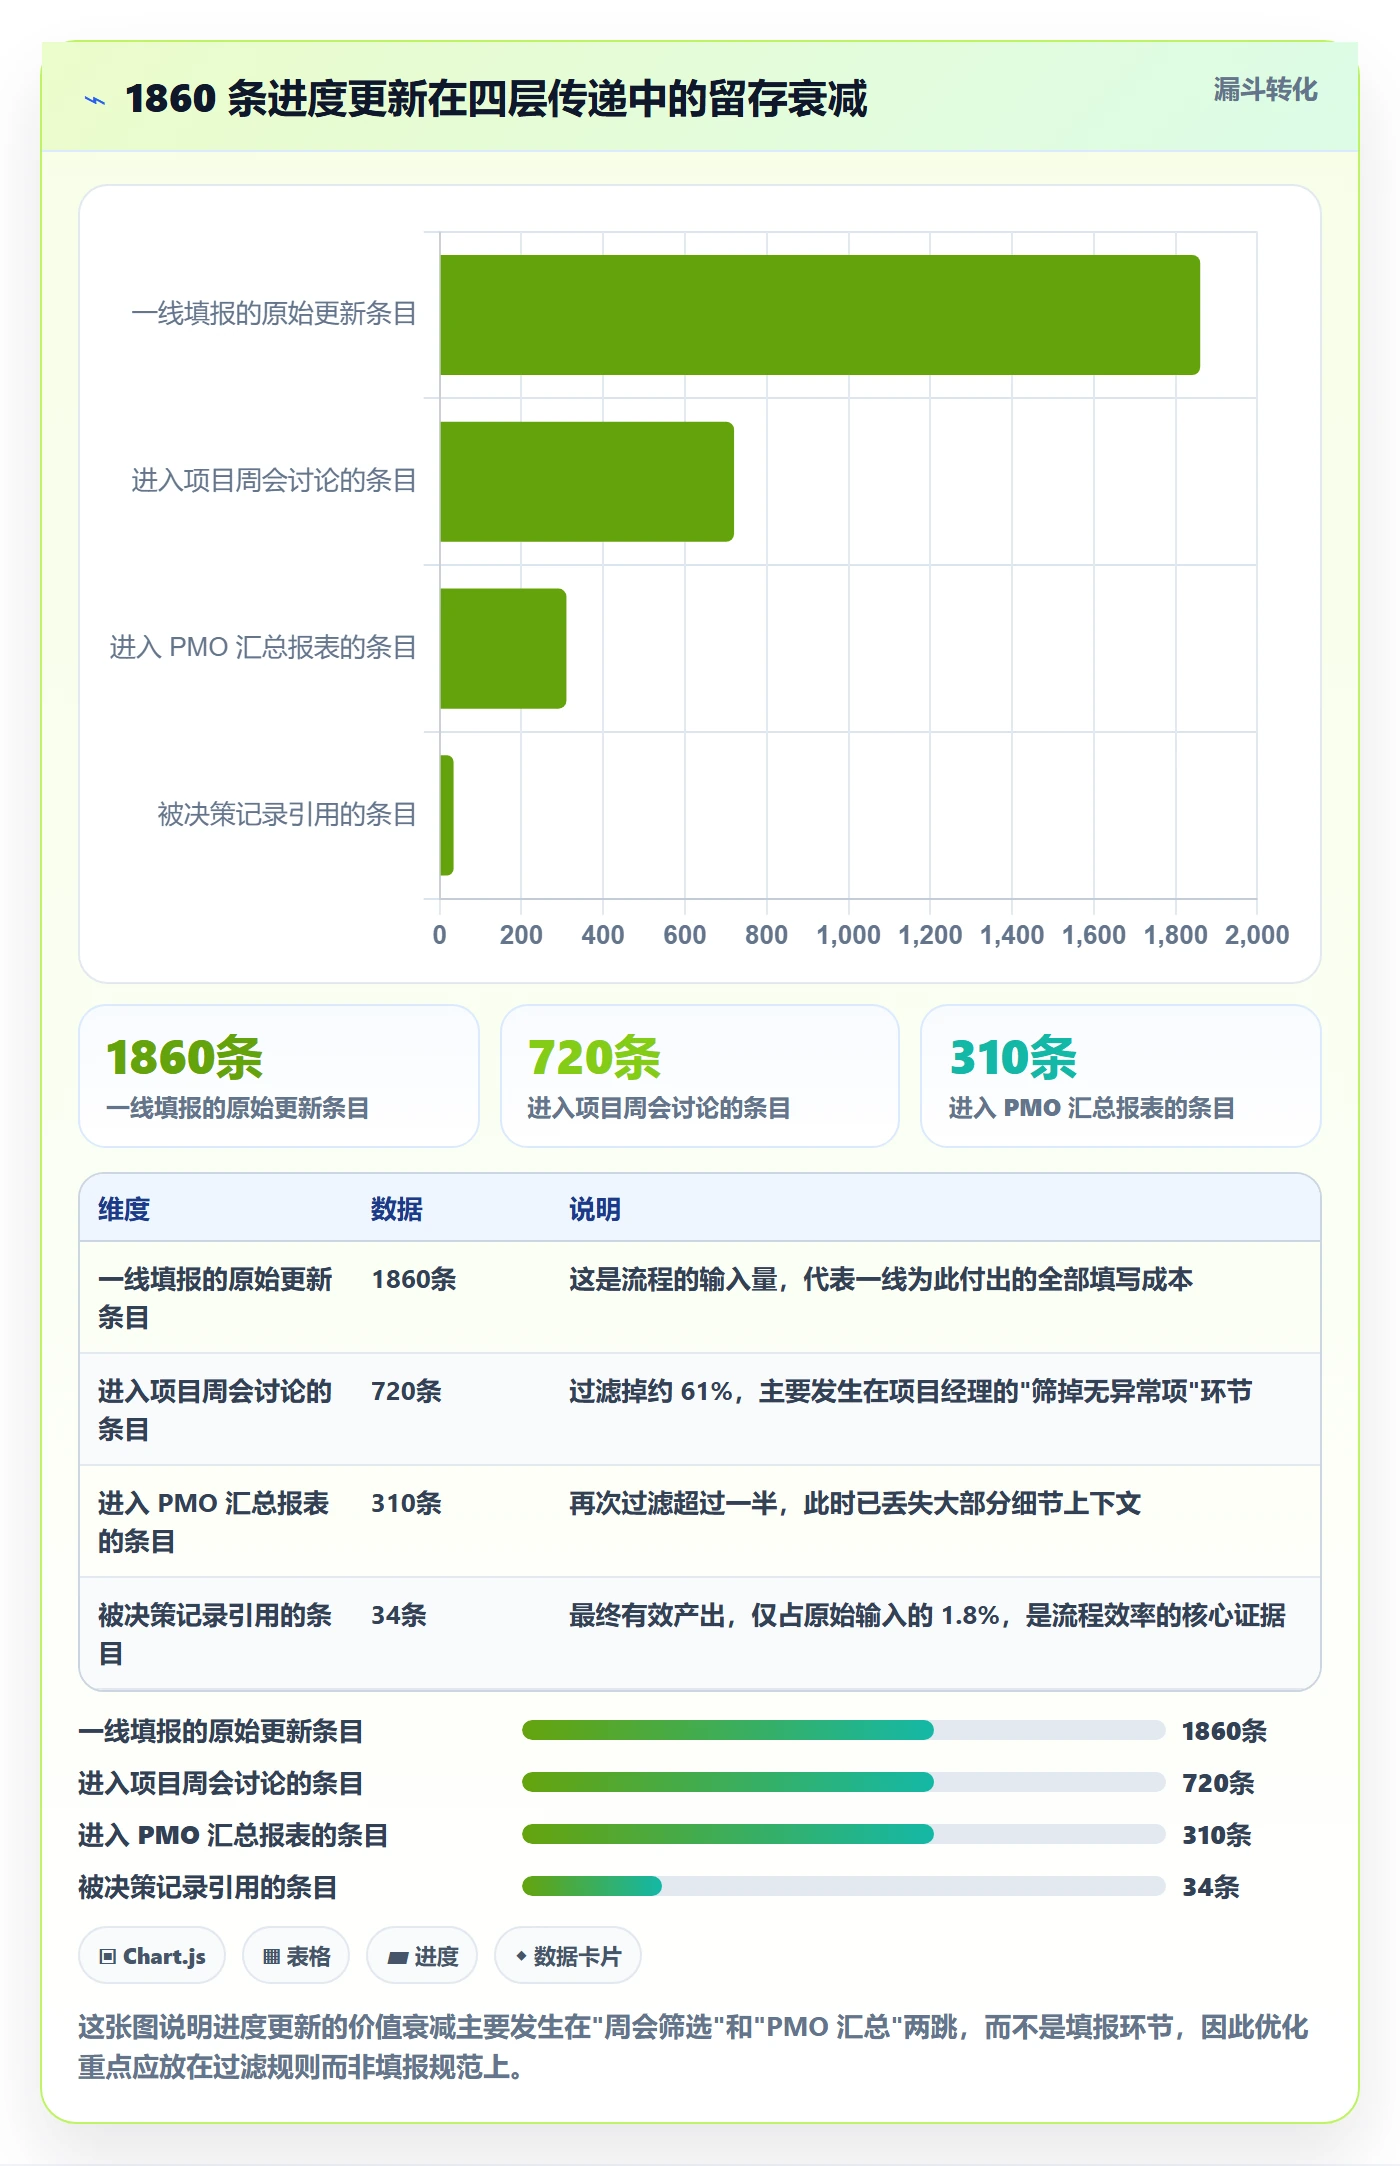Screen dimensions: 1400x2166
Task: Click table row name 进入项目周会讨论的条目
Action: (x=214, y=1410)
